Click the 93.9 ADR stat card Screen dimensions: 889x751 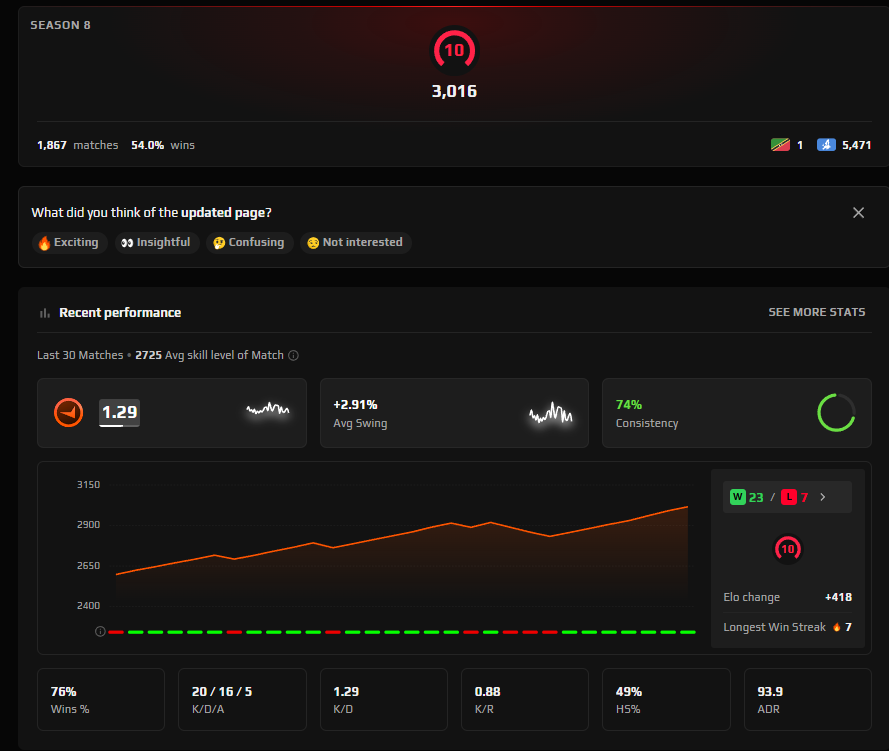[x=807, y=699]
